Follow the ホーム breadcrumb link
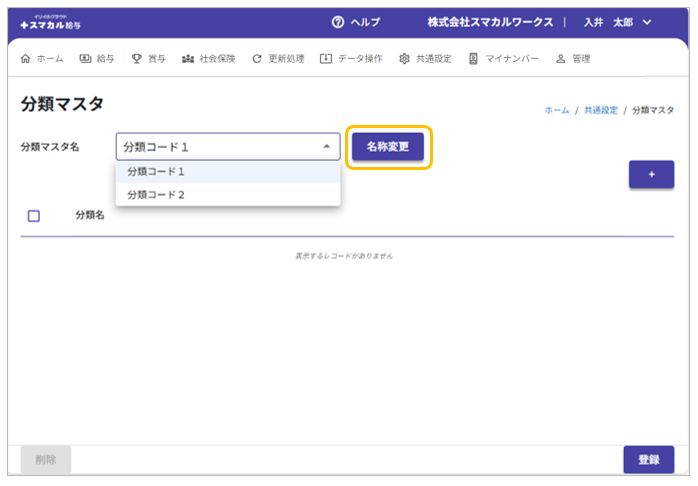Screen dimensions: 698x486 click(556, 110)
